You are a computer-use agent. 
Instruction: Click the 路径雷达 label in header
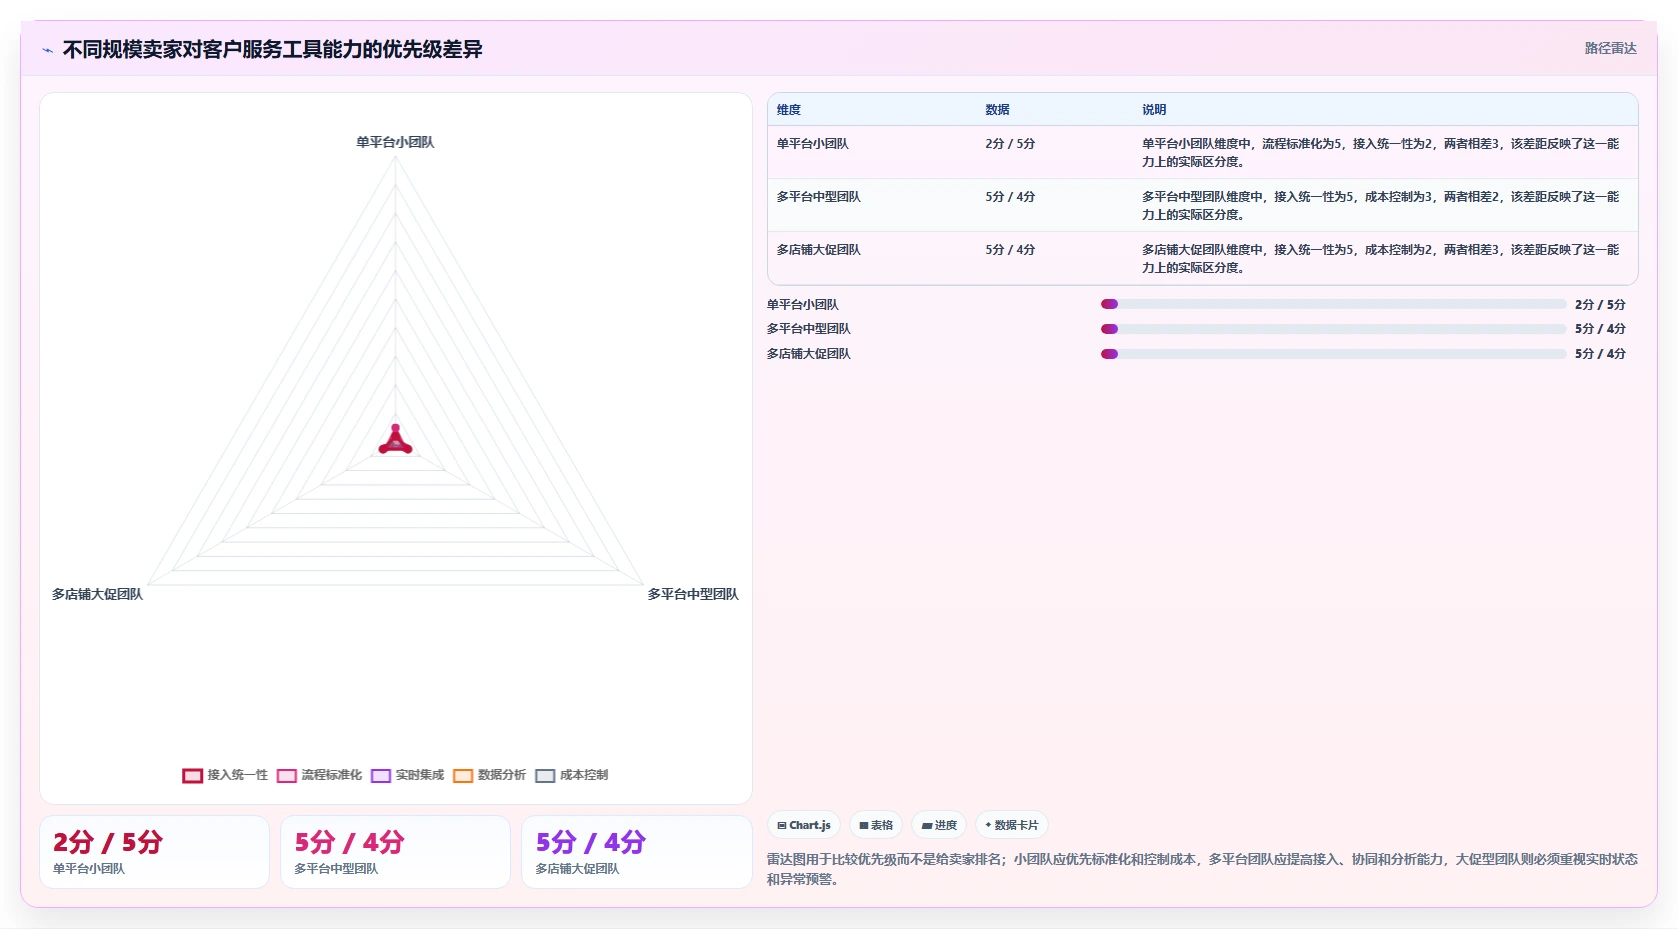tap(1610, 48)
